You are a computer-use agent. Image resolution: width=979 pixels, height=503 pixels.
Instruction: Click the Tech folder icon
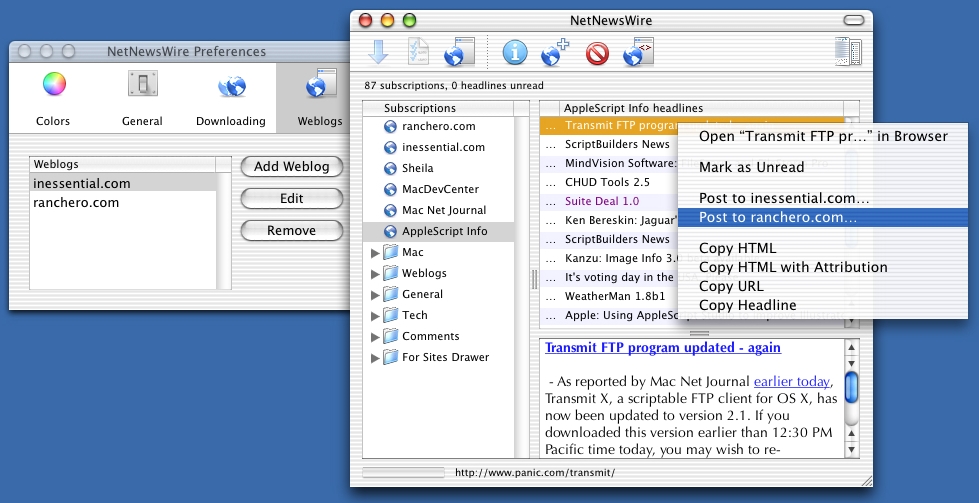pyautogui.click(x=391, y=315)
